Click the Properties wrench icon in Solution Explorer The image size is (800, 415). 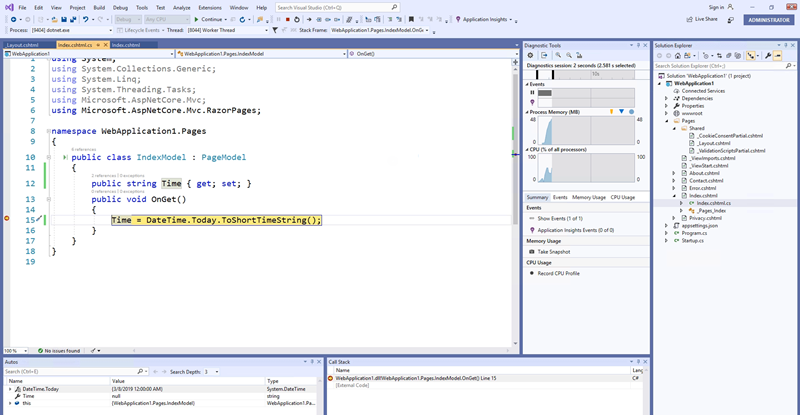tap(766, 55)
